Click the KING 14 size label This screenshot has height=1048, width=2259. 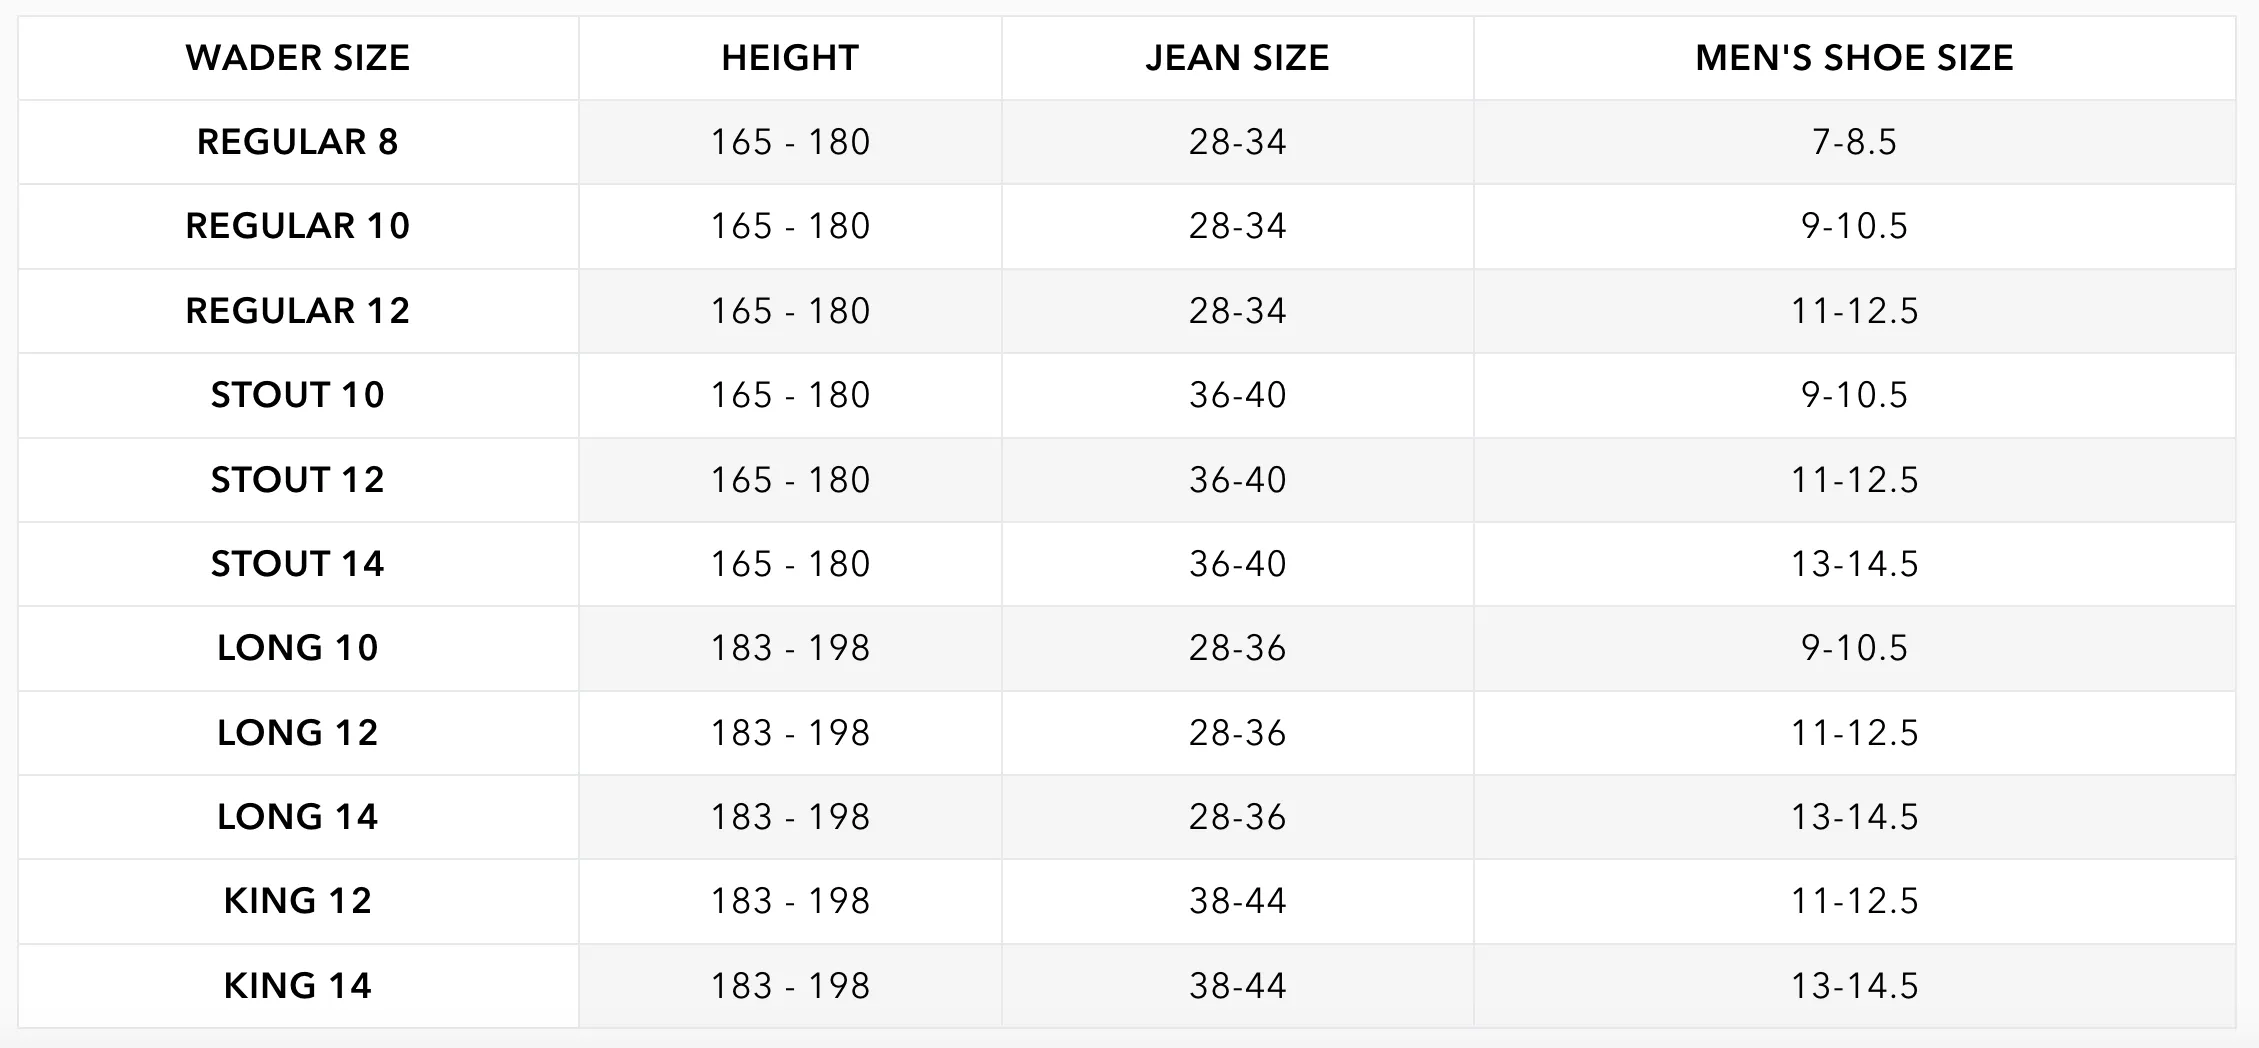click(298, 986)
